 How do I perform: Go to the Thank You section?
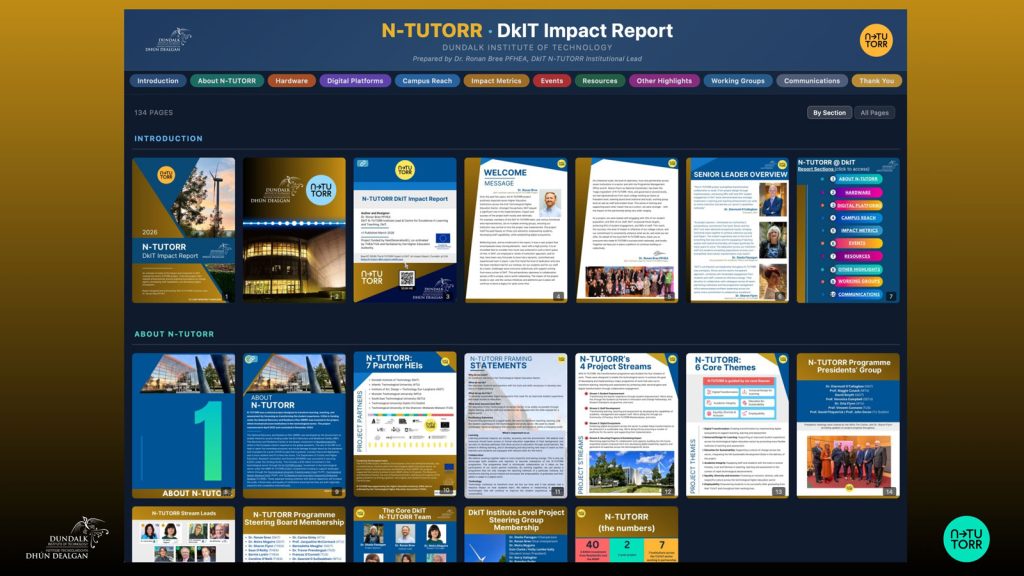[x=876, y=81]
